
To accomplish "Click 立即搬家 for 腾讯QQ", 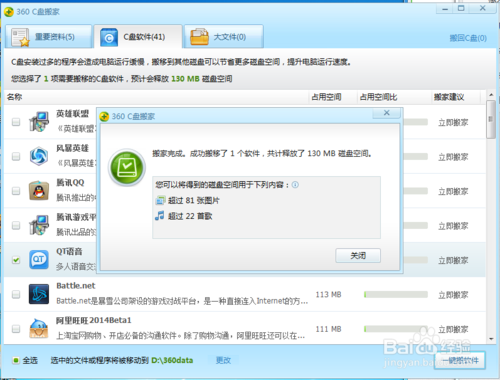I will 453,192.
